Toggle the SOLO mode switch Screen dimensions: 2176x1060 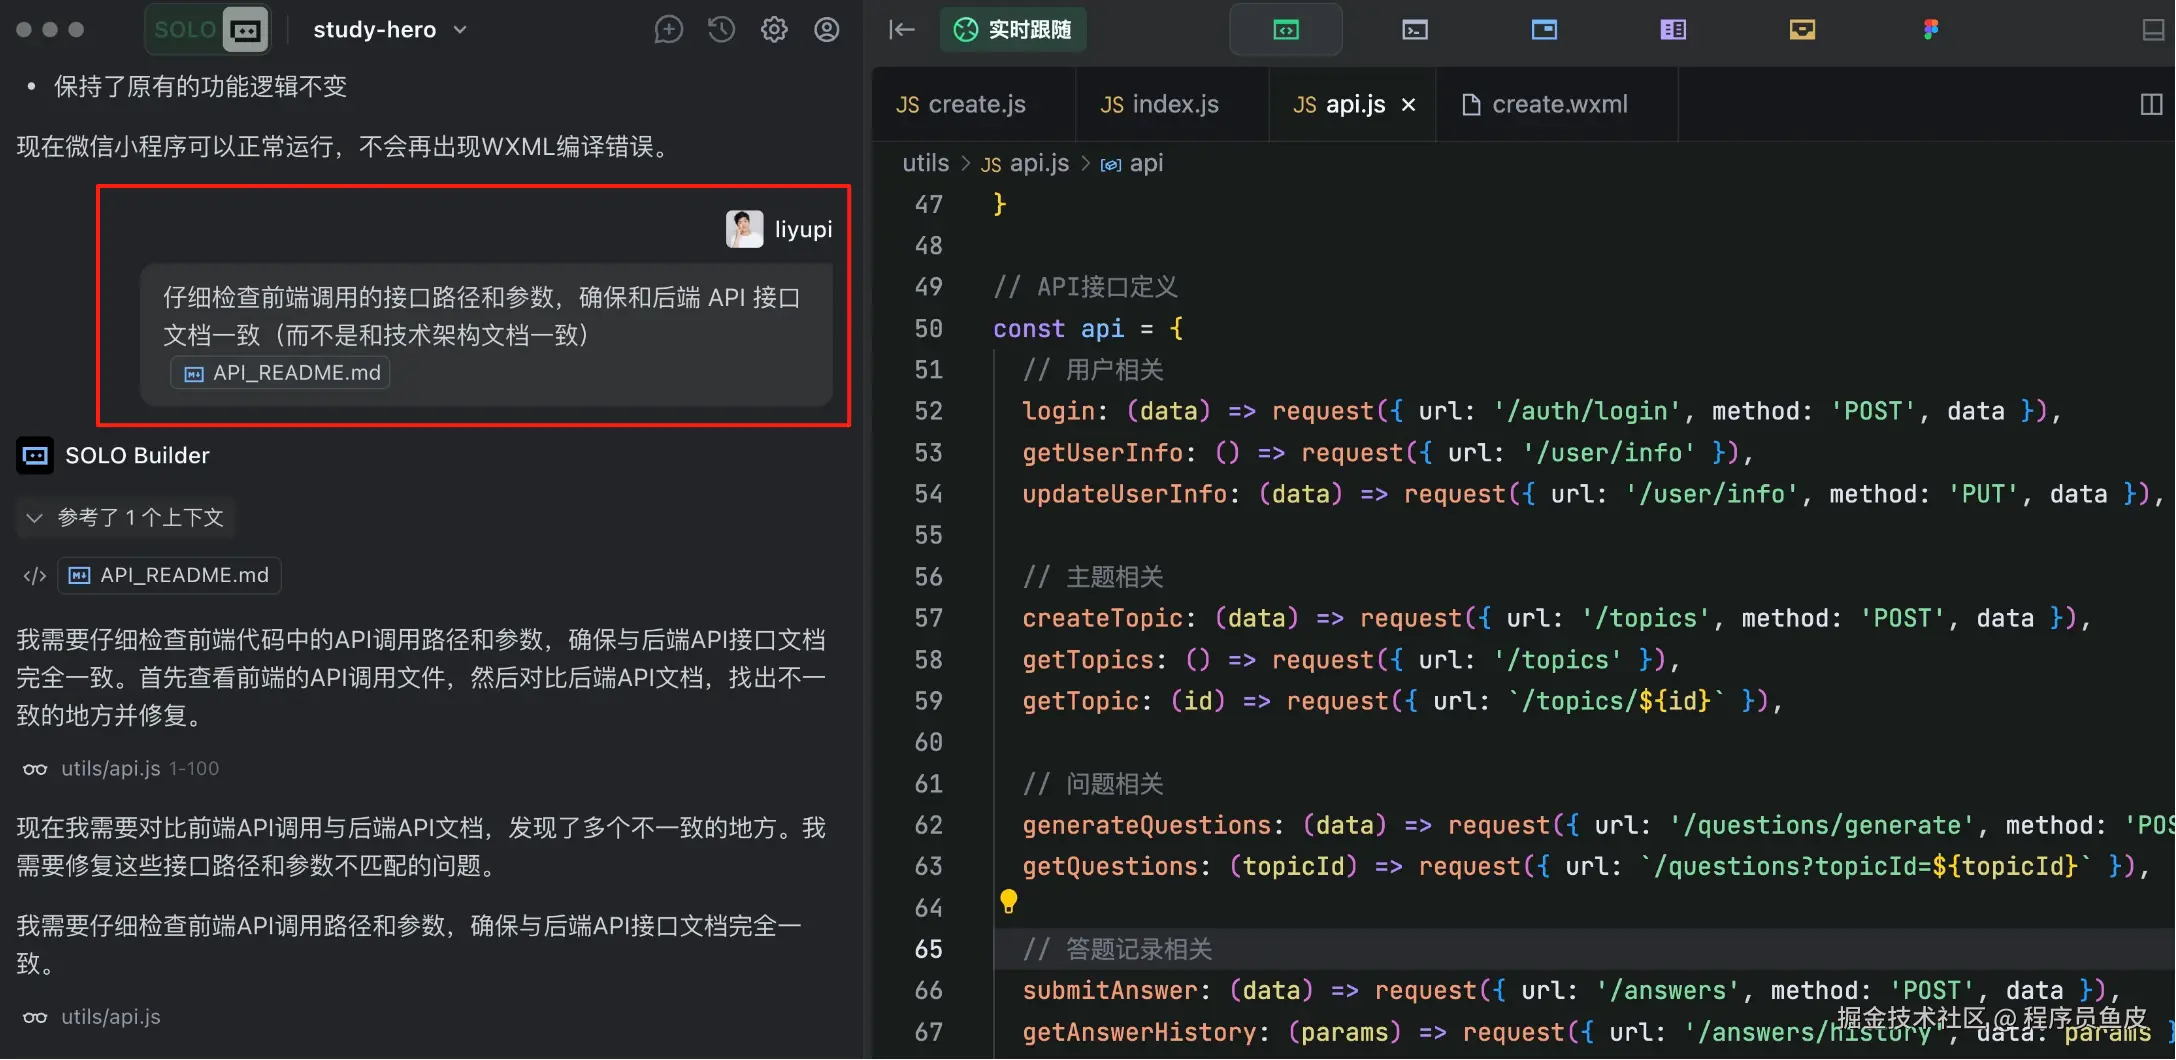[x=208, y=30]
